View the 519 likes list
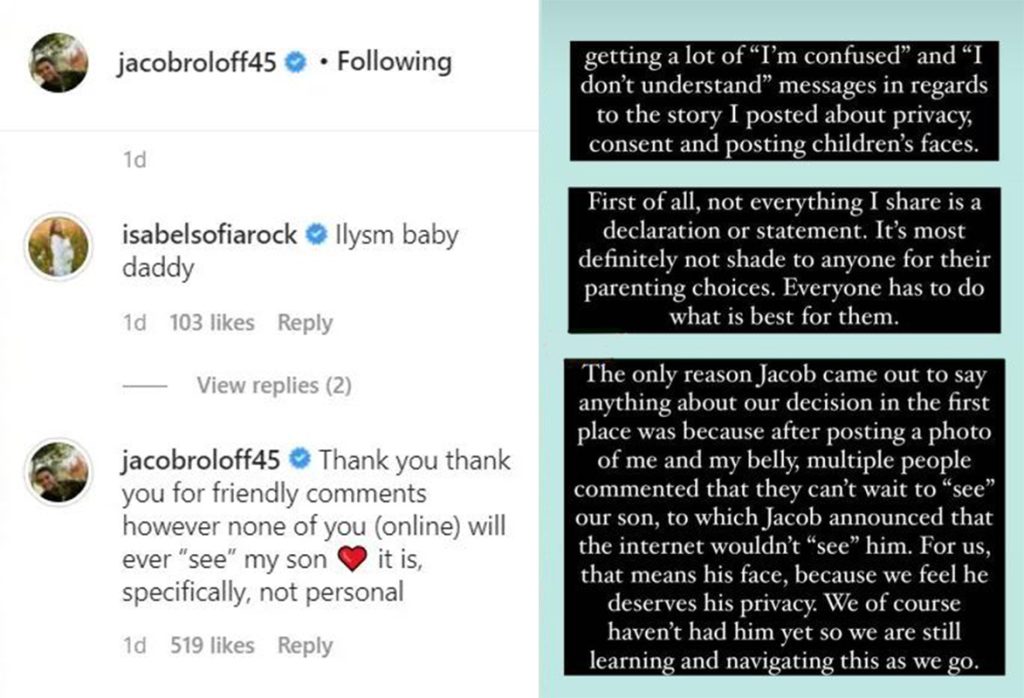 [x=212, y=646]
